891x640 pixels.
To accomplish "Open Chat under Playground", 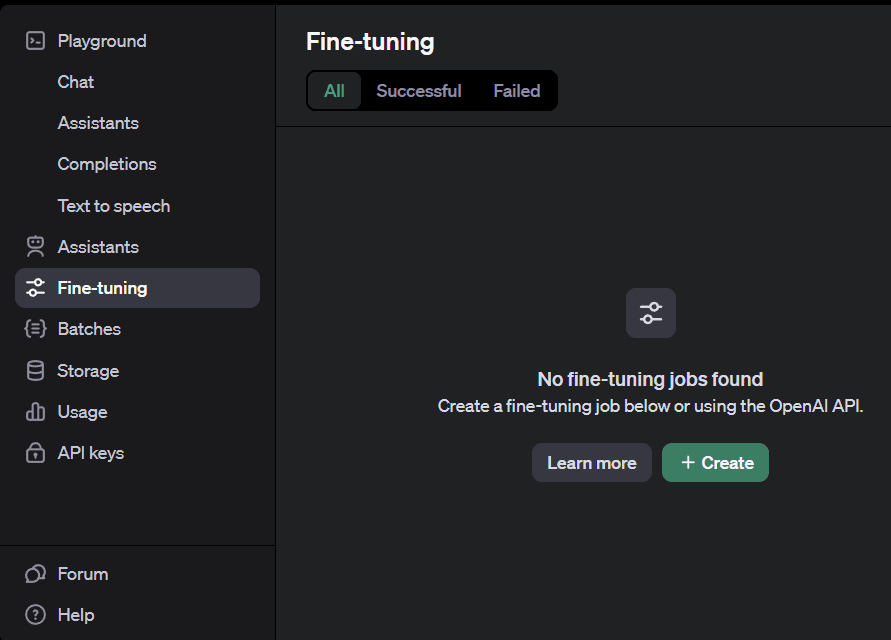I will click(x=76, y=82).
